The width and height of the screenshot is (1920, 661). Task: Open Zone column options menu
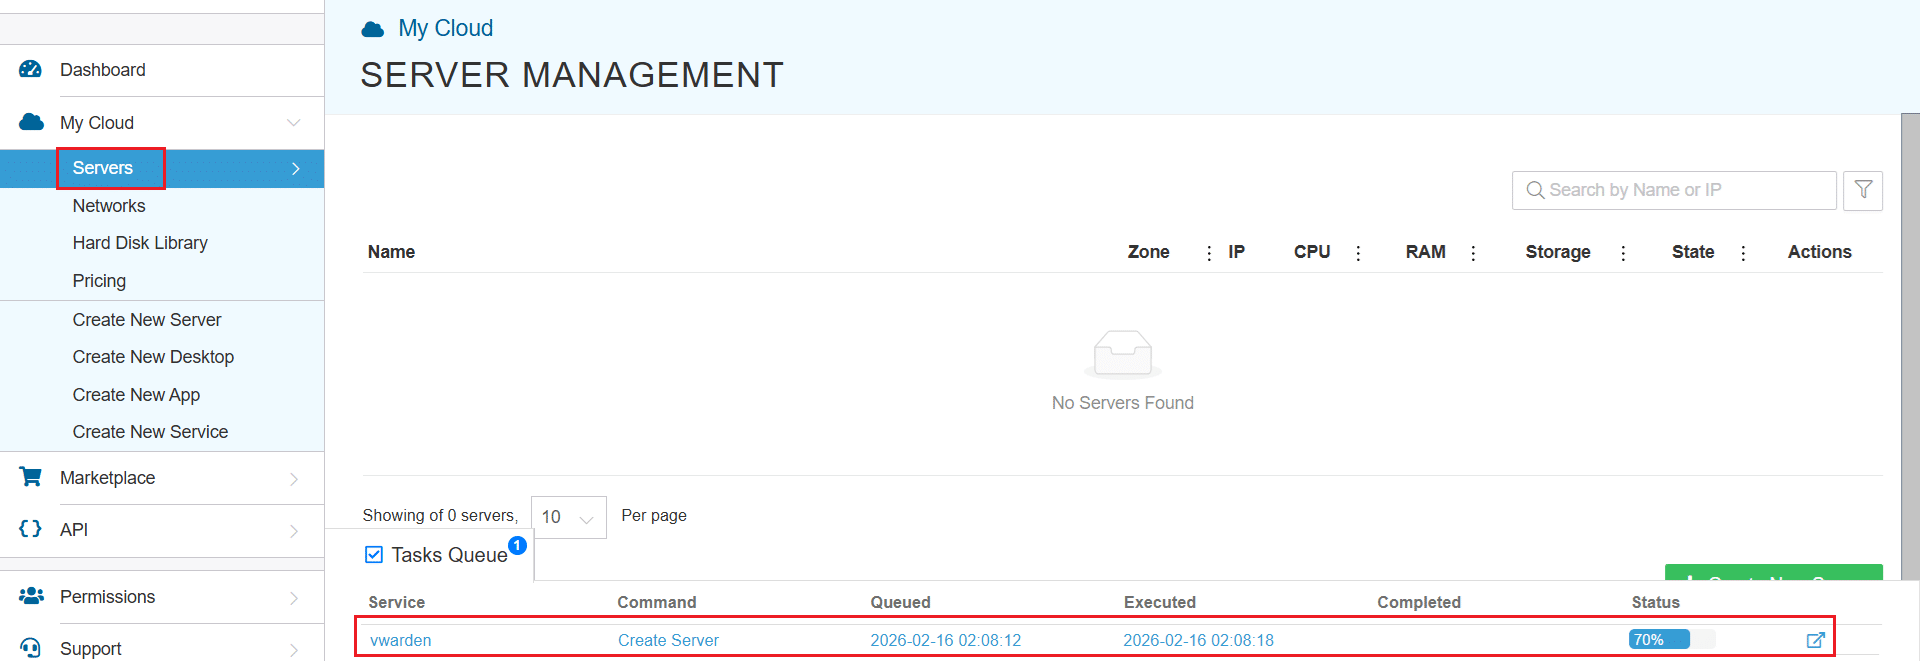tap(1209, 253)
